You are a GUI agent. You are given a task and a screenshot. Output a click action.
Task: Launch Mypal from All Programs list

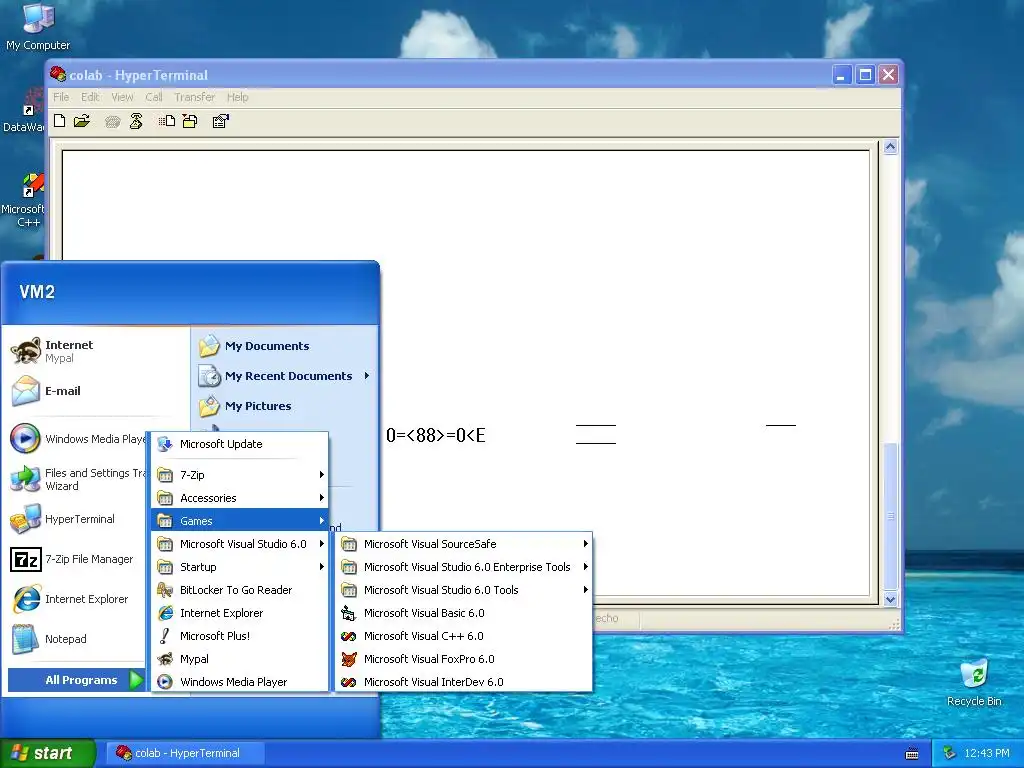240,659
